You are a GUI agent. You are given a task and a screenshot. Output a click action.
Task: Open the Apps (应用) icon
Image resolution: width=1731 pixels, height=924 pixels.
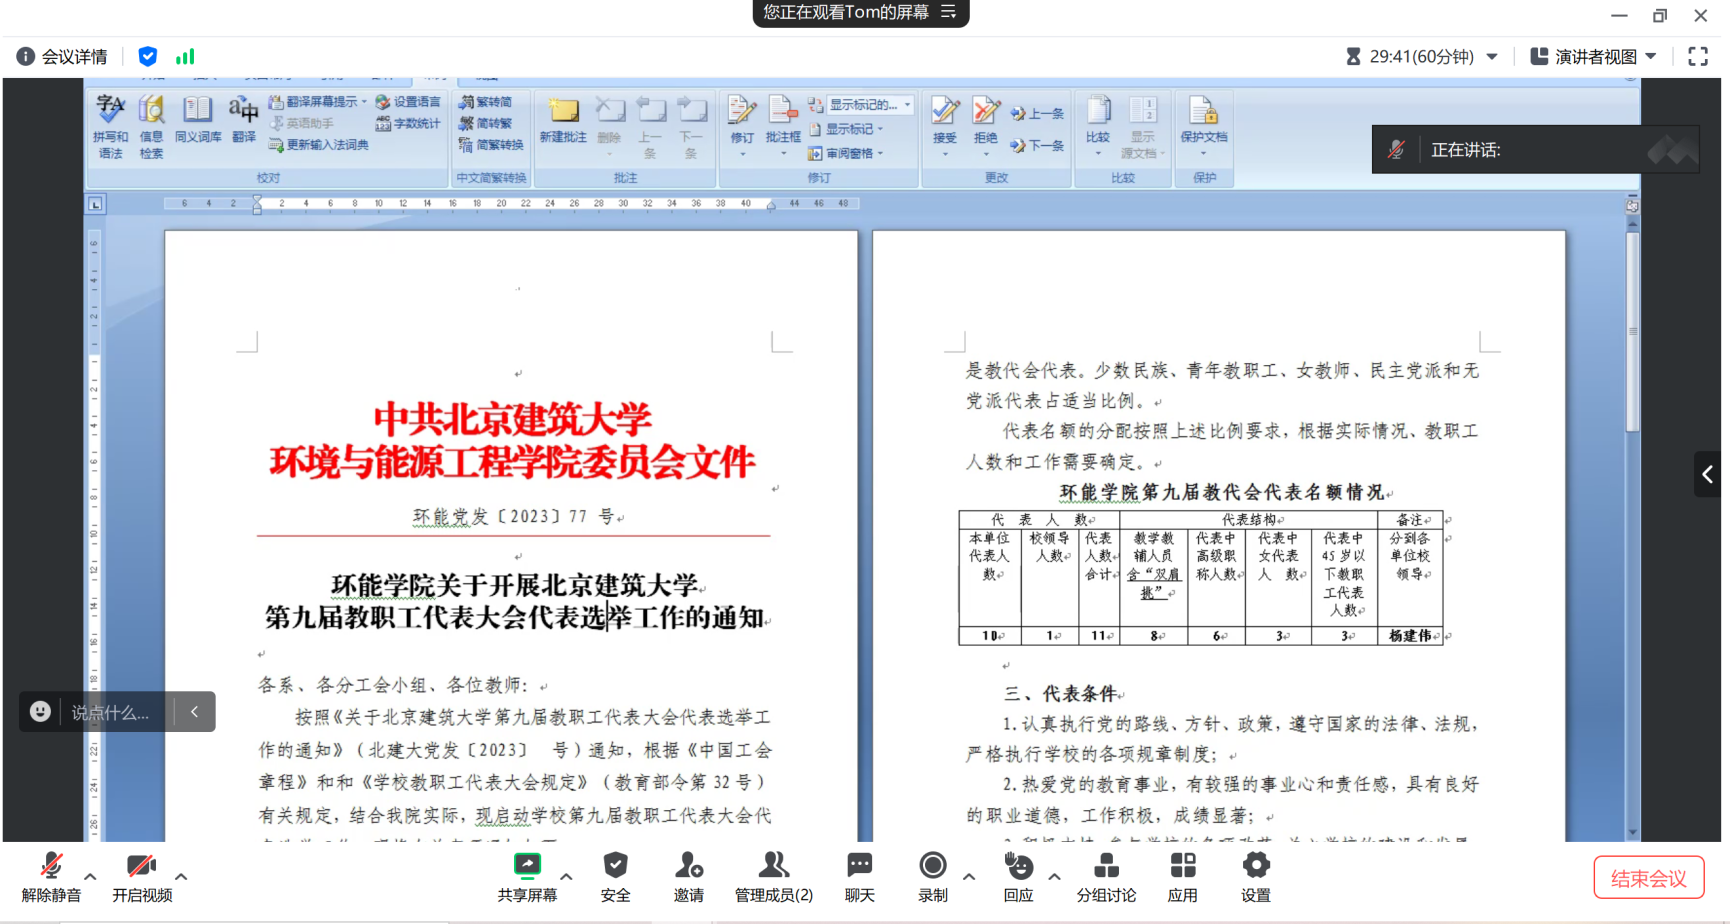[x=1182, y=866]
